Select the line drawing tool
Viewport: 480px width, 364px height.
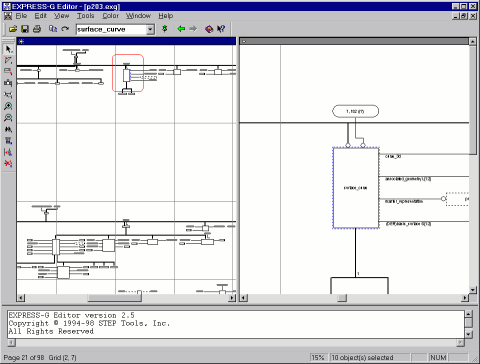(8, 60)
